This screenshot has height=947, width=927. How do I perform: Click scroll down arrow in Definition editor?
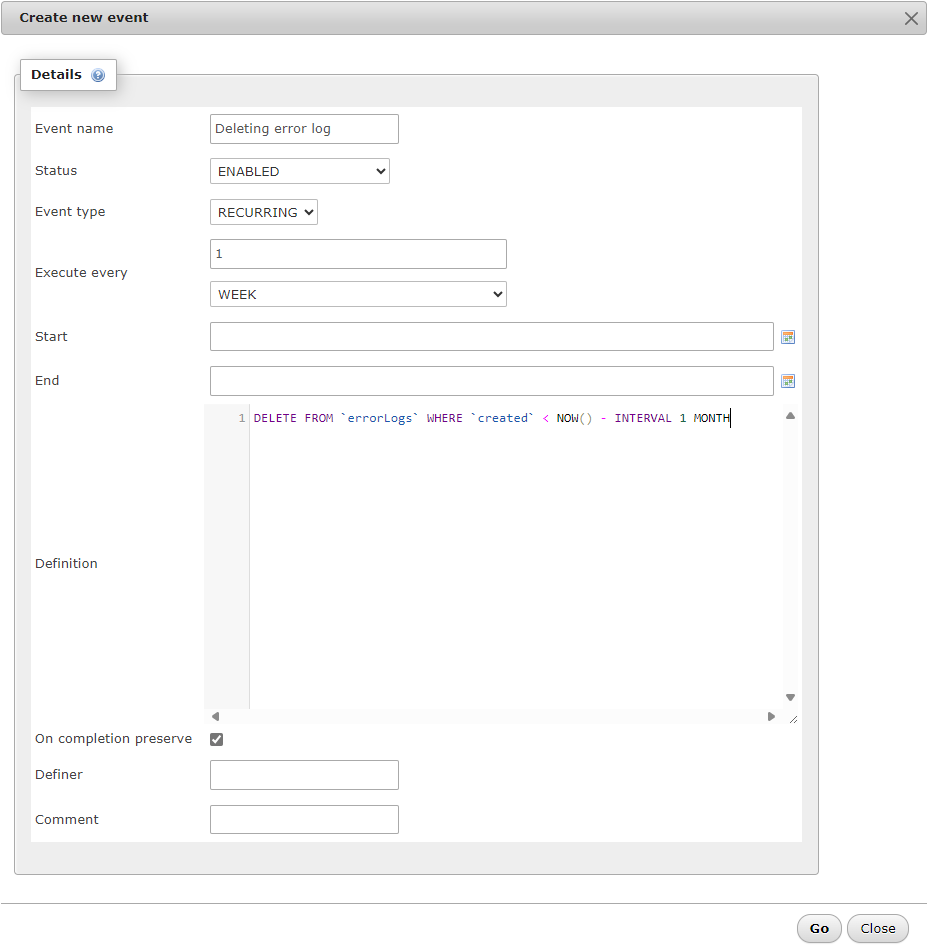[790, 697]
